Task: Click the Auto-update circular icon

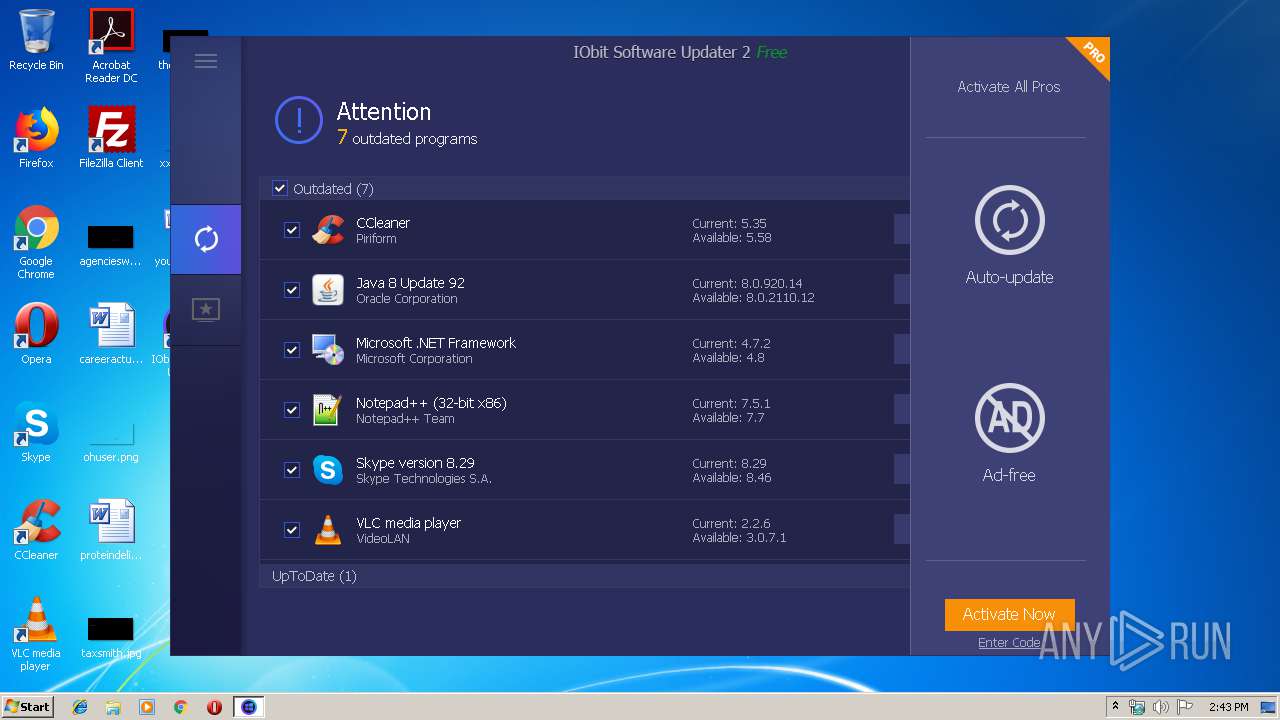Action: click(1009, 220)
